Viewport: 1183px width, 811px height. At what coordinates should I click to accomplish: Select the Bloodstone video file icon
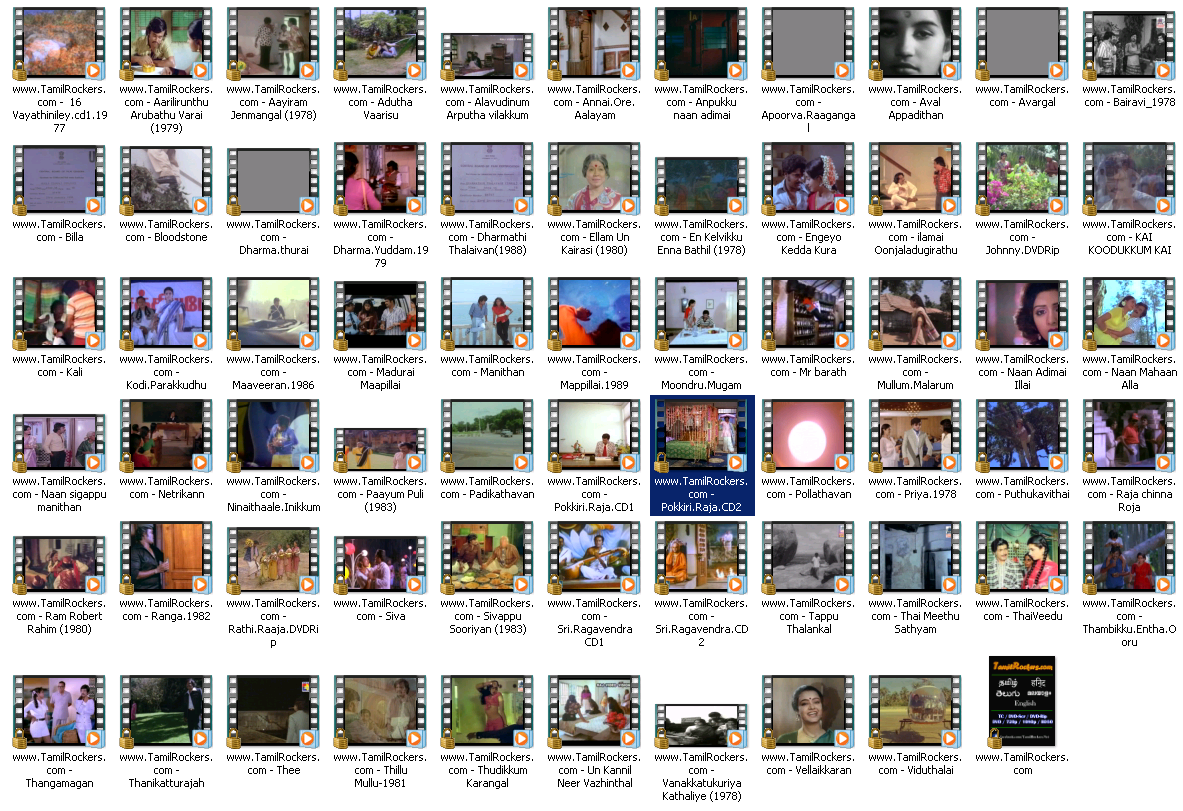[166, 181]
